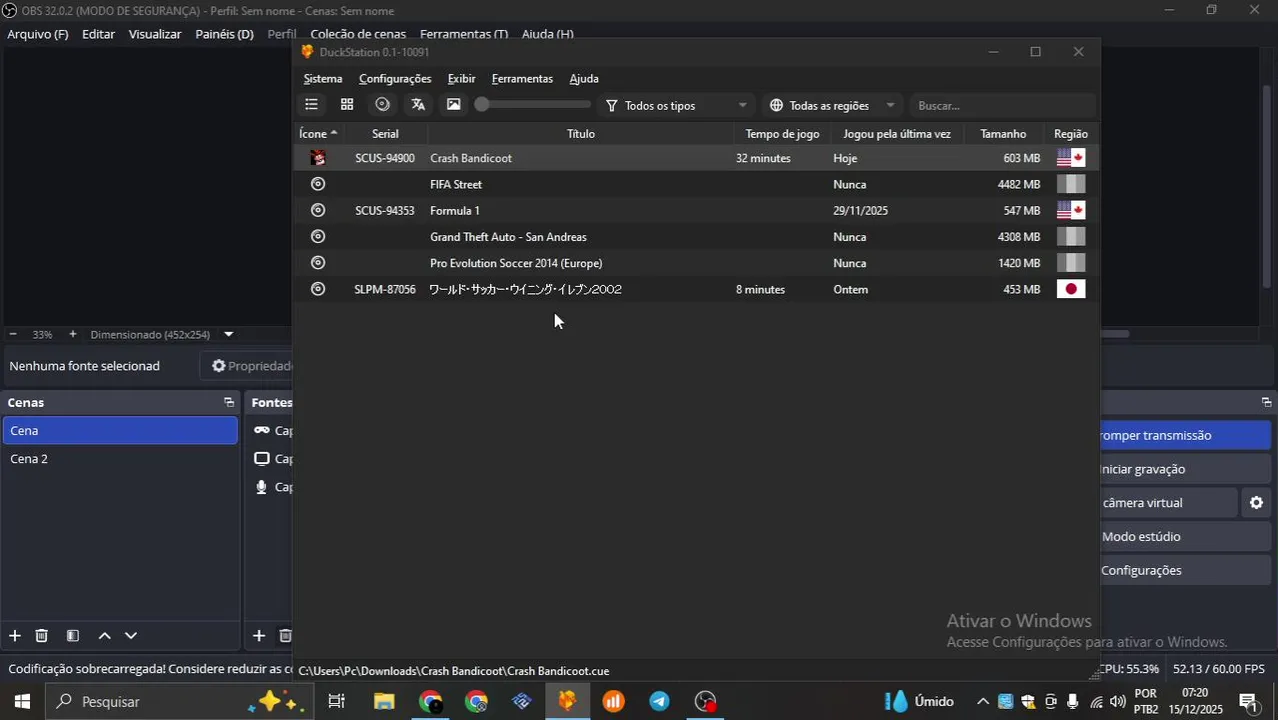The width and height of the screenshot is (1278, 720).
Task: Open the Todos os tipos filter dropdown
Action: pyautogui.click(x=676, y=105)
